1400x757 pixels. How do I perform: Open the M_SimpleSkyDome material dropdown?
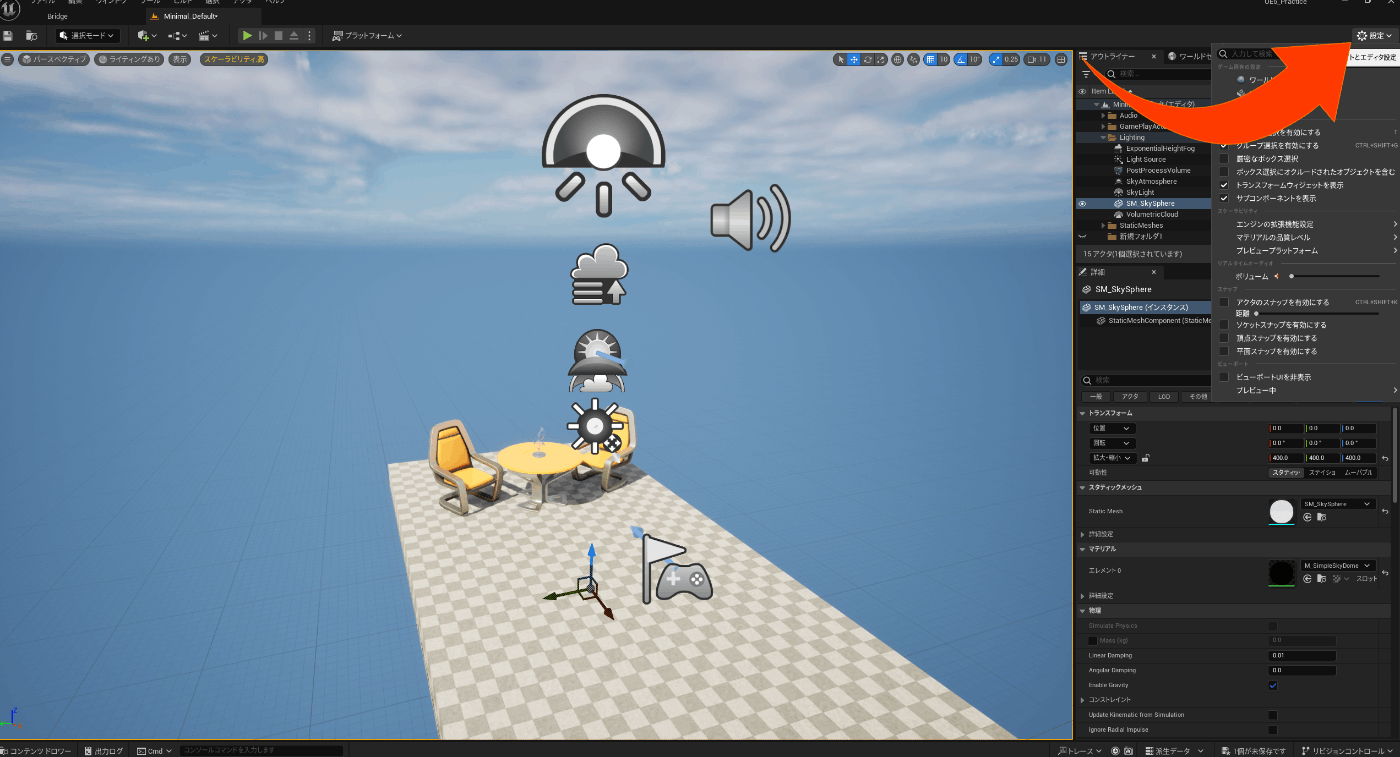(x=1338, y=565)
